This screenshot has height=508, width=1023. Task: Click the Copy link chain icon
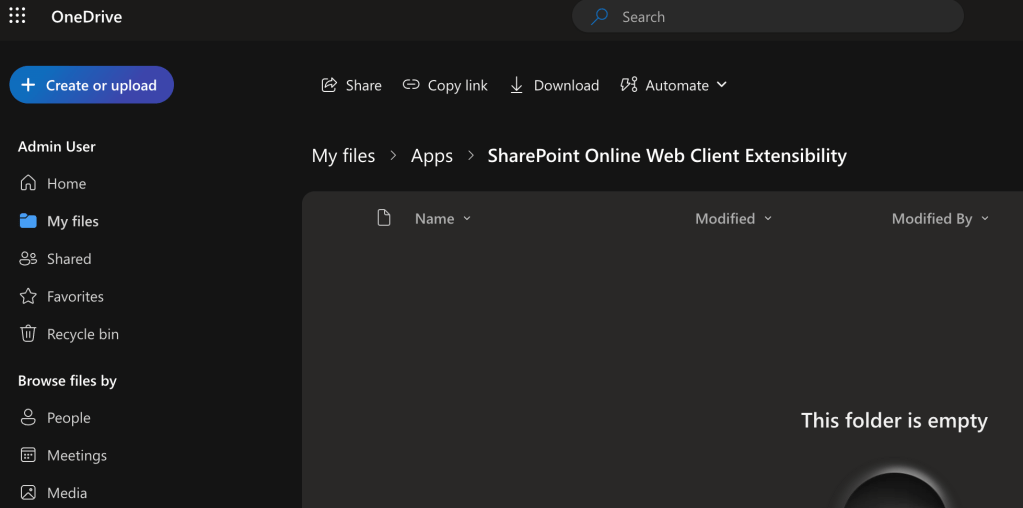[x=411, y=85]
